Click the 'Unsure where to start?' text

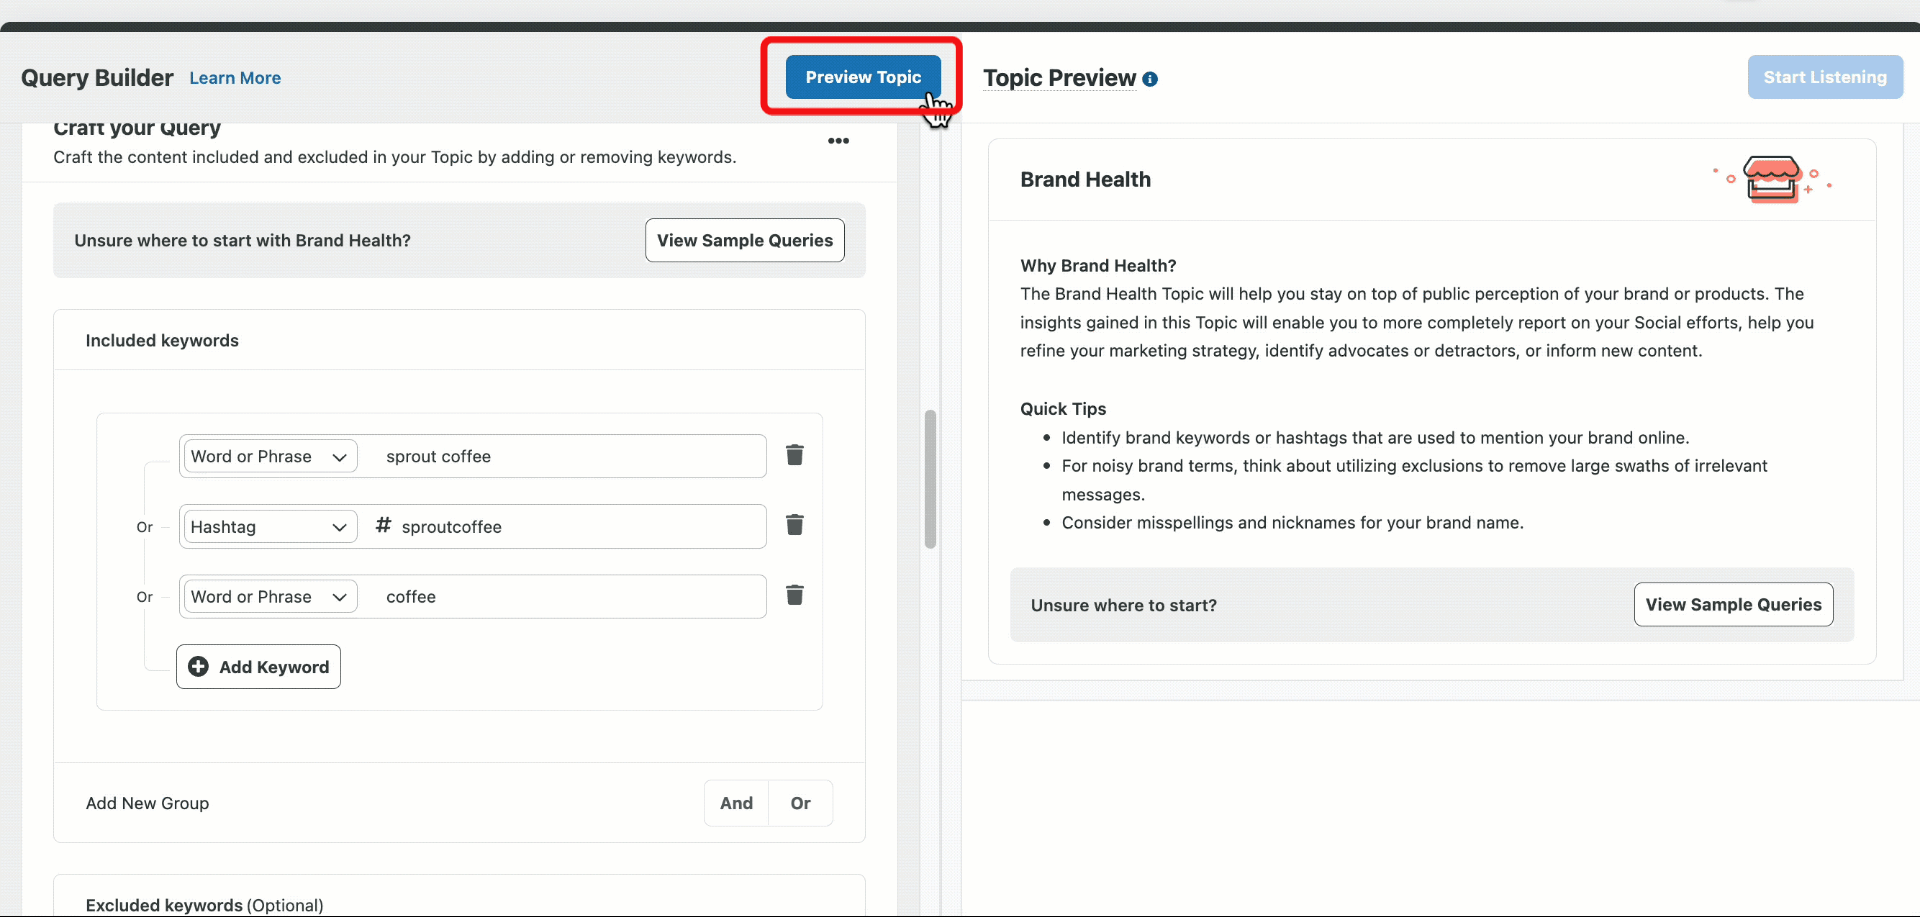tap(1124, 606)
